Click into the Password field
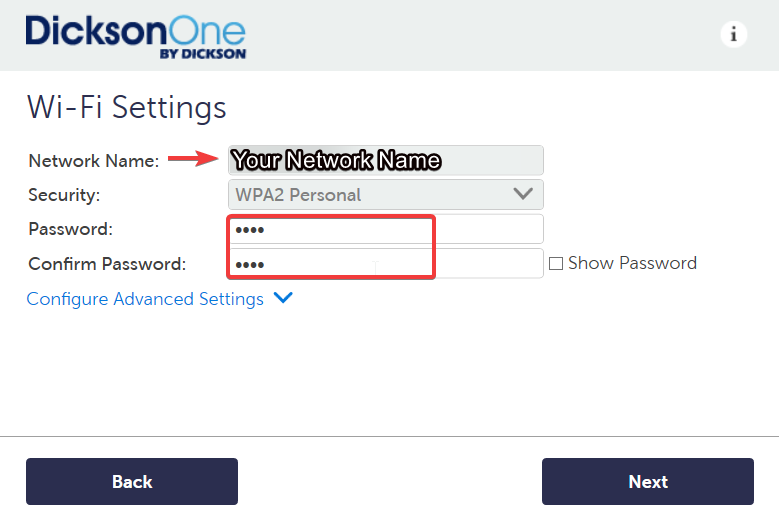The width and height of the screenshot is (779, 525). 385,229
